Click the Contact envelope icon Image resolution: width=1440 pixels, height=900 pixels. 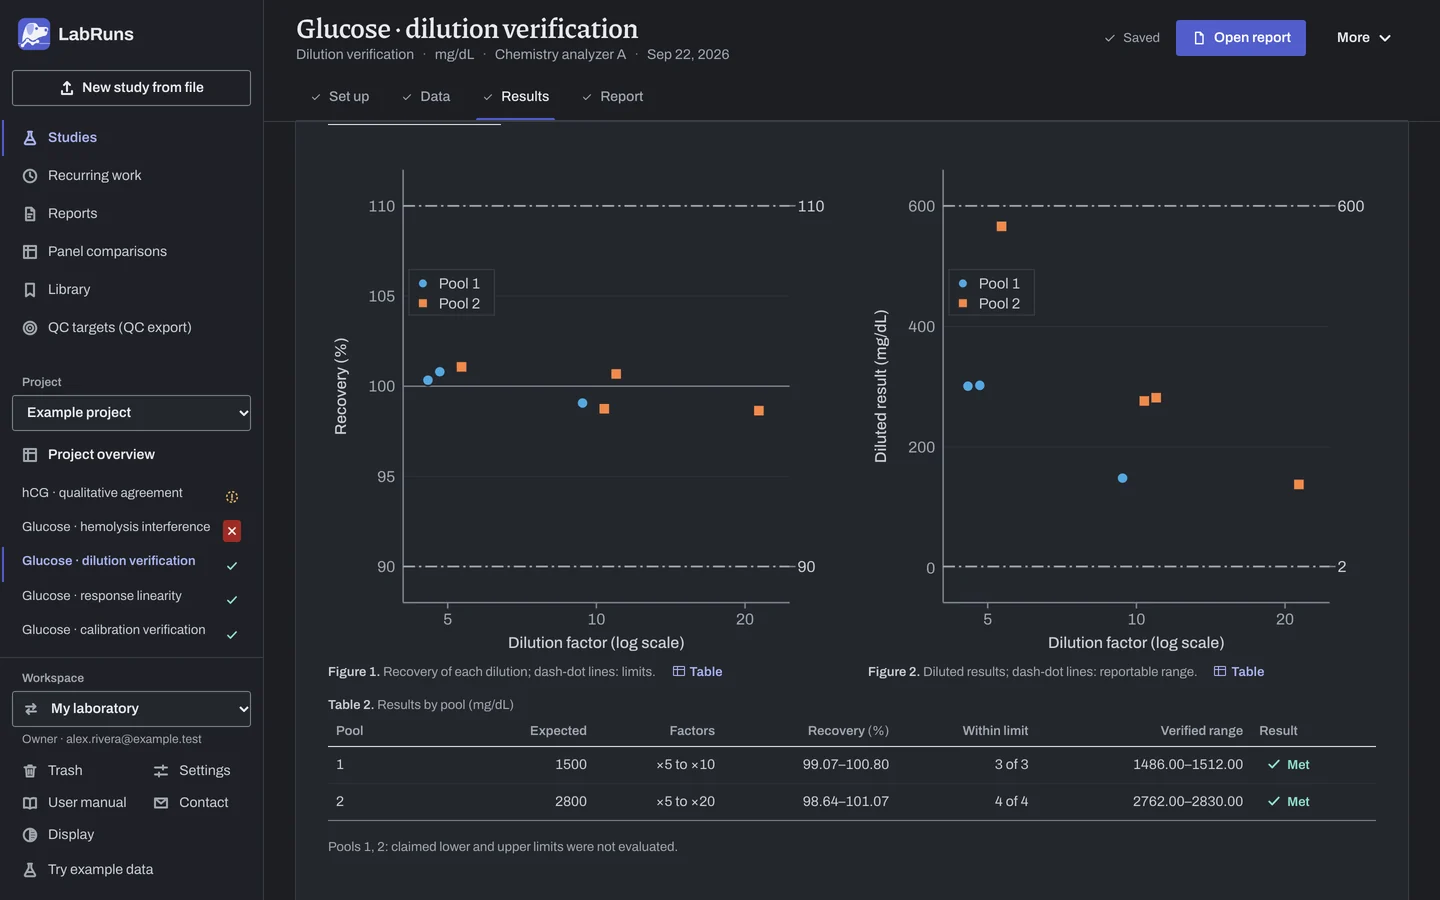161,803
